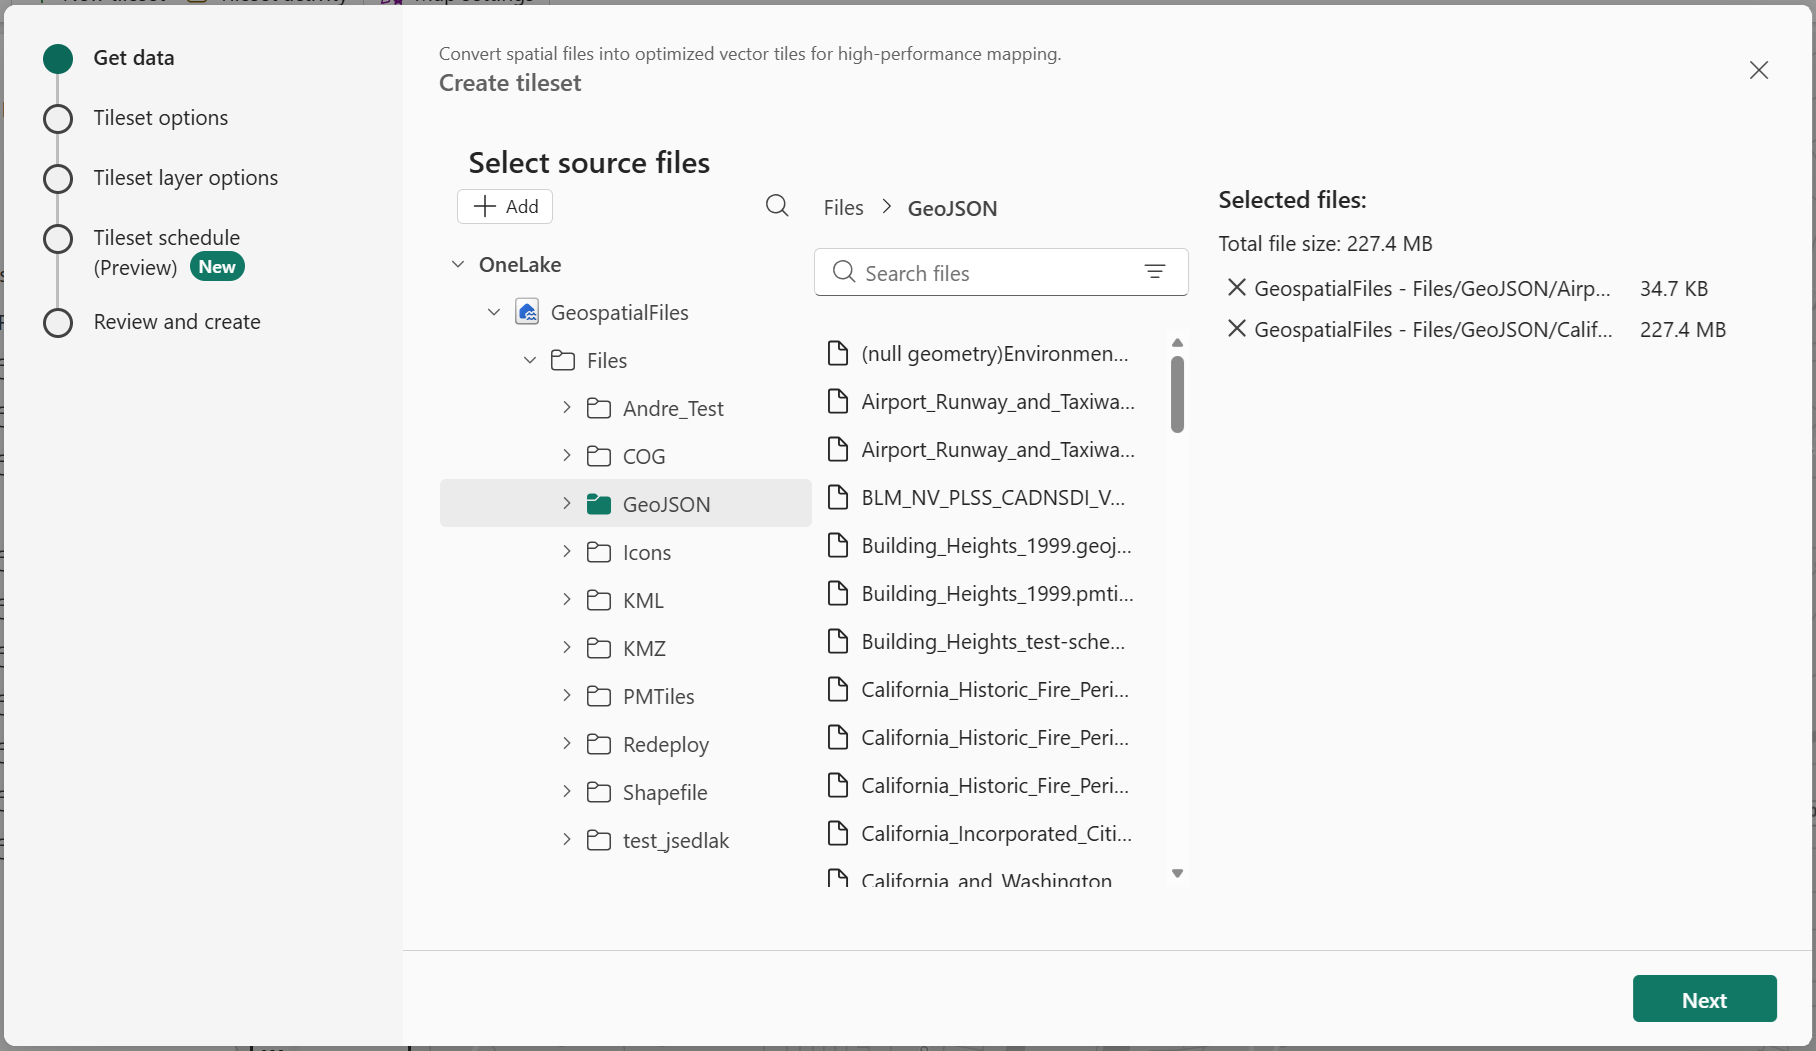
Task: Select the Tileset layer options step circle
Action: tap(58, 178)
